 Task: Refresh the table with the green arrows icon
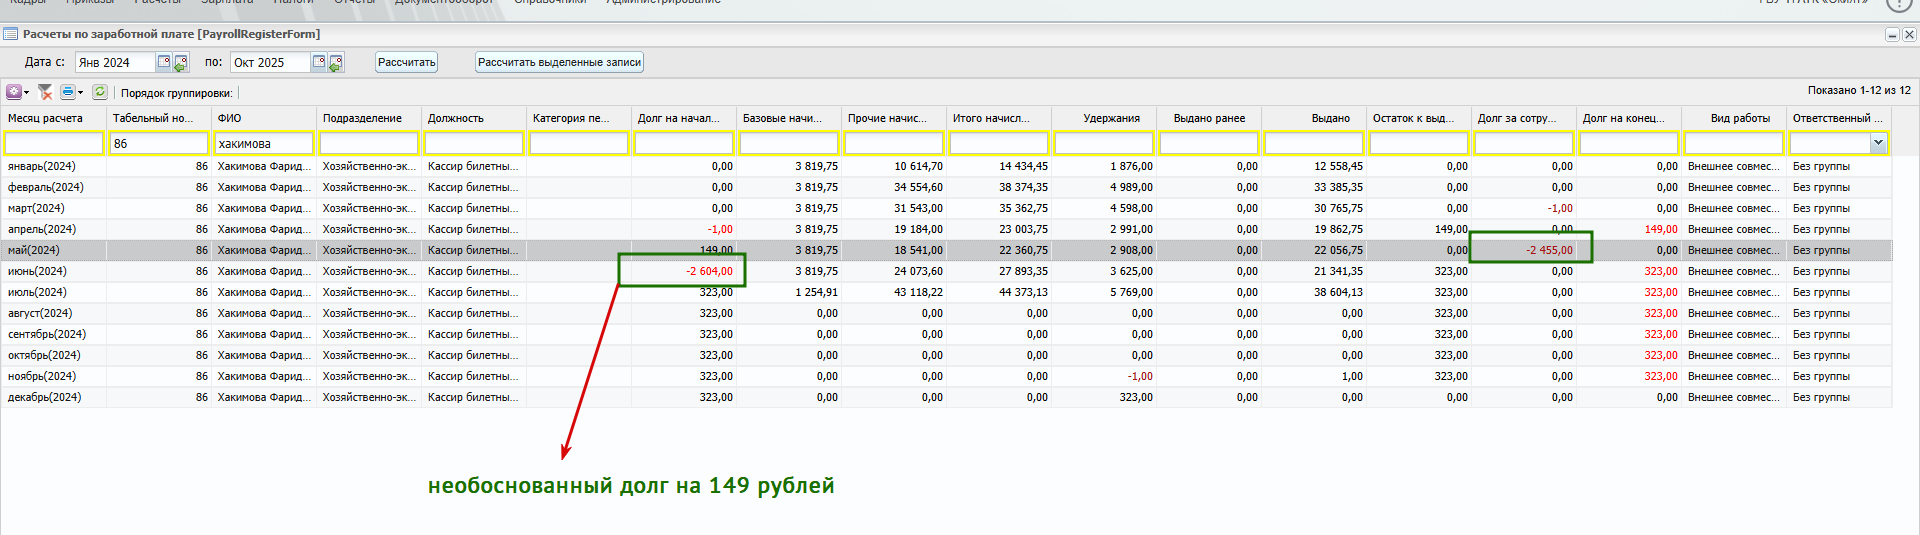100,92
